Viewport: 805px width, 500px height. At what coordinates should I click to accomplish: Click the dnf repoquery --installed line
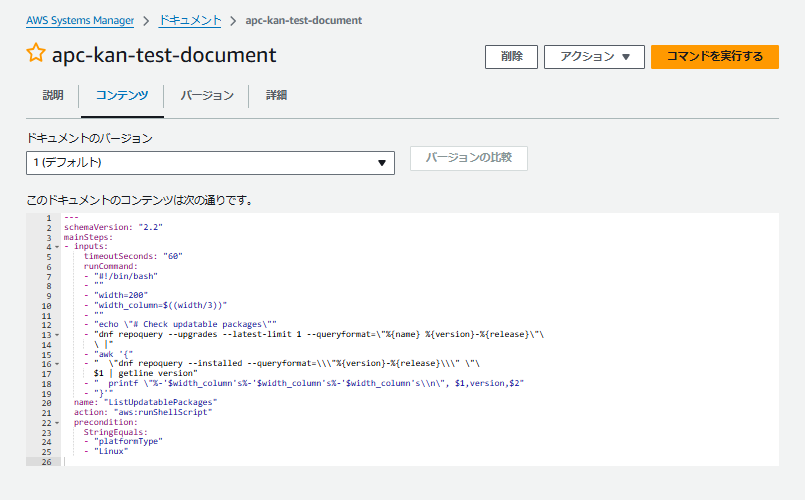[x=282, y=363]
